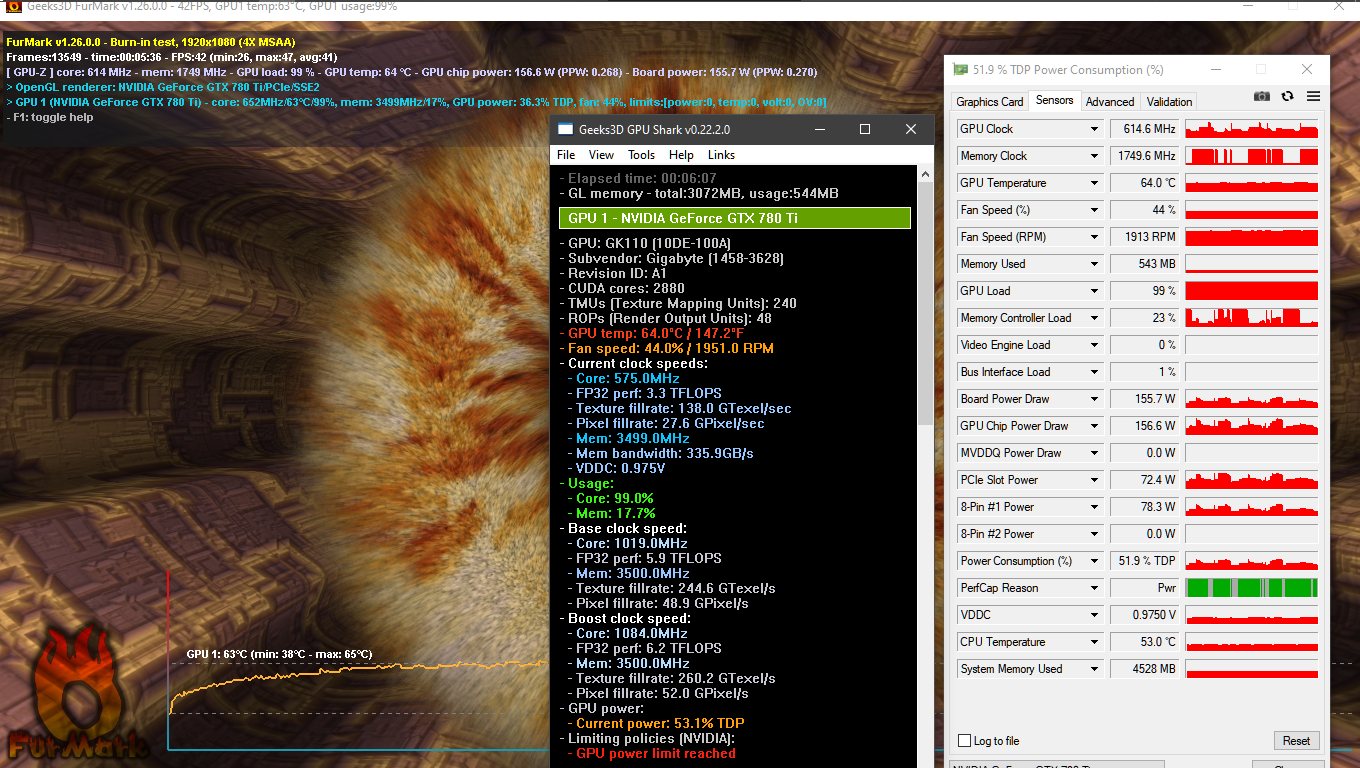Click the PerfCap Reason green graph
The height and width of the screenshot is (768, 1360).
[x=1252, y=588]
